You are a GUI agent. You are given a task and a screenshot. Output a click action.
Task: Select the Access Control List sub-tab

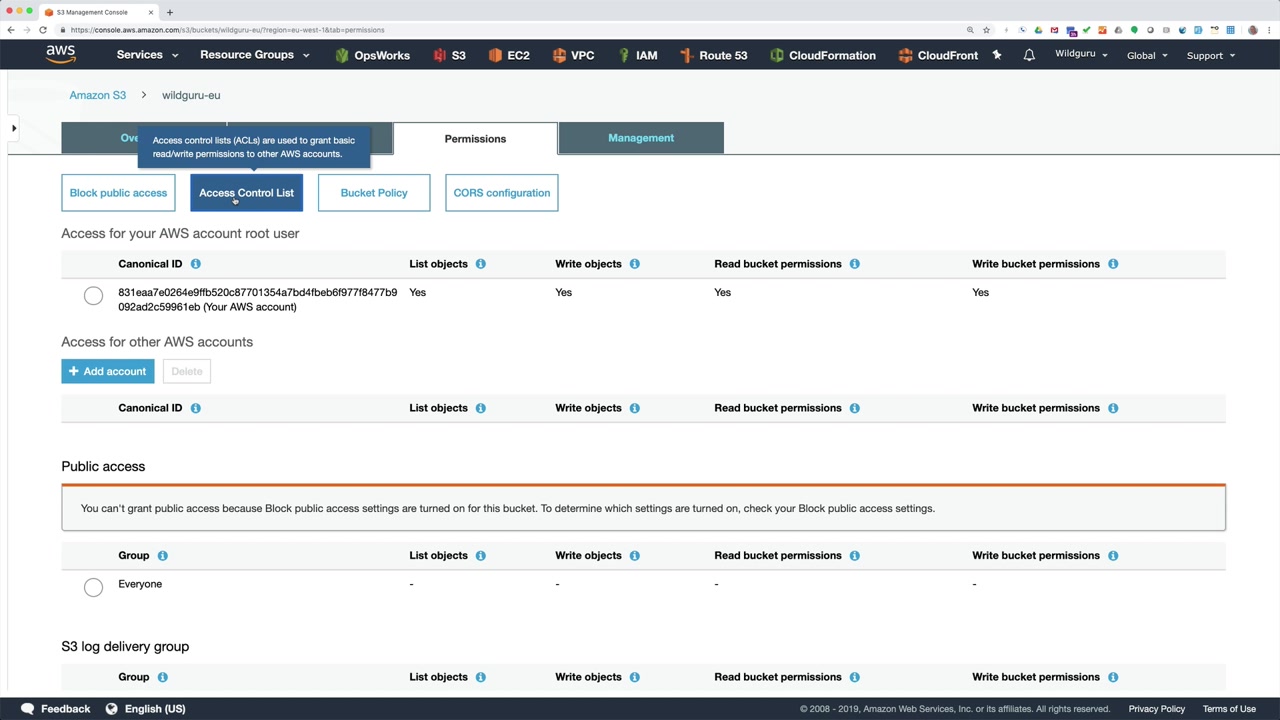(246, 193)
